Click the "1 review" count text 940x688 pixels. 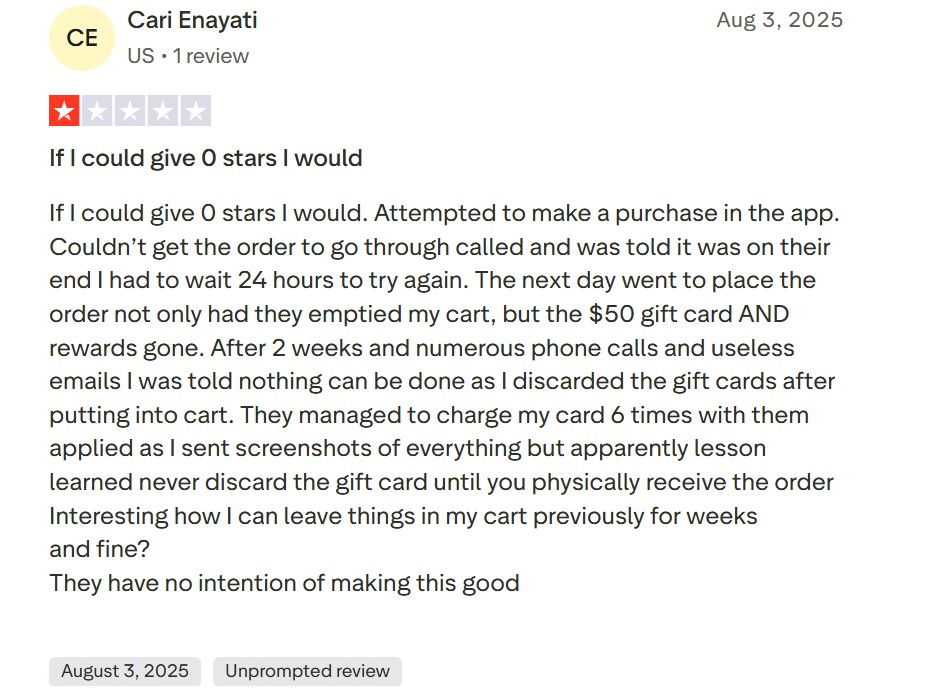point(211,56)
